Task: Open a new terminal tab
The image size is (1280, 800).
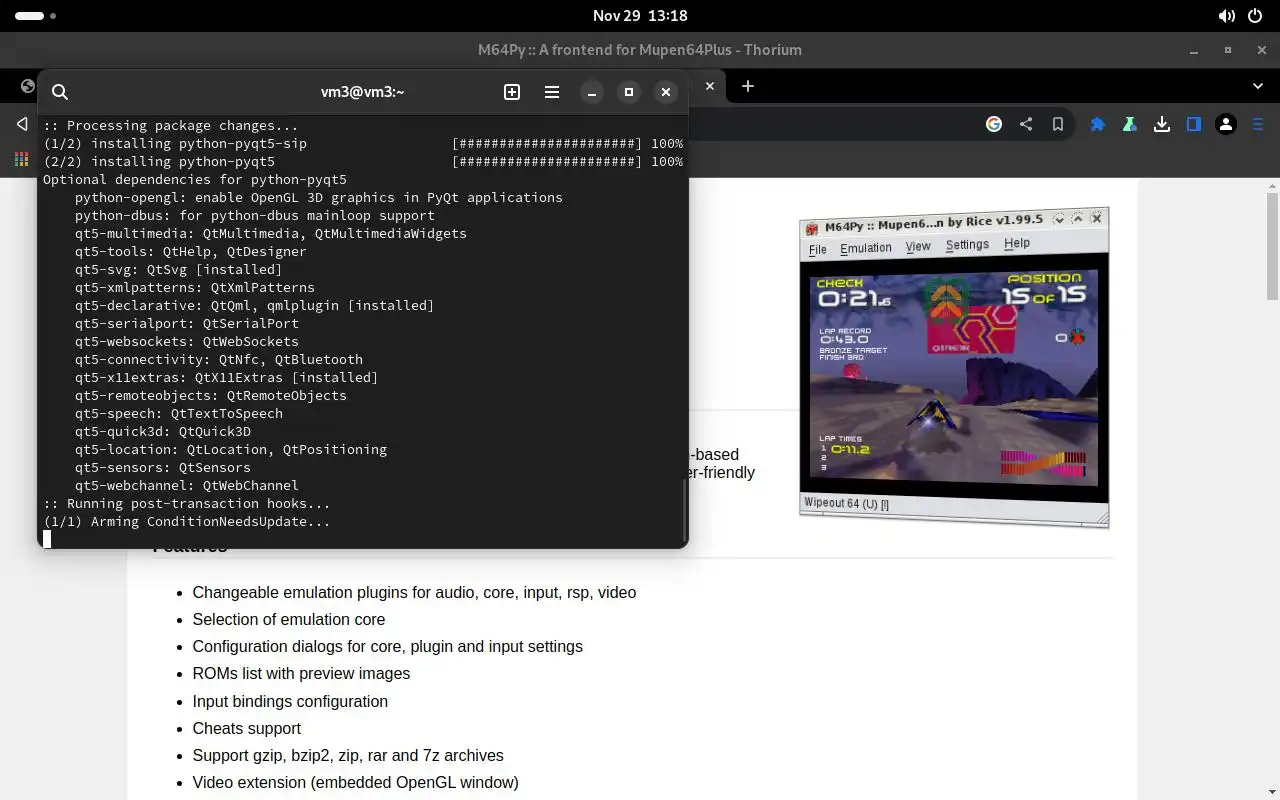Action: point(512,92)
